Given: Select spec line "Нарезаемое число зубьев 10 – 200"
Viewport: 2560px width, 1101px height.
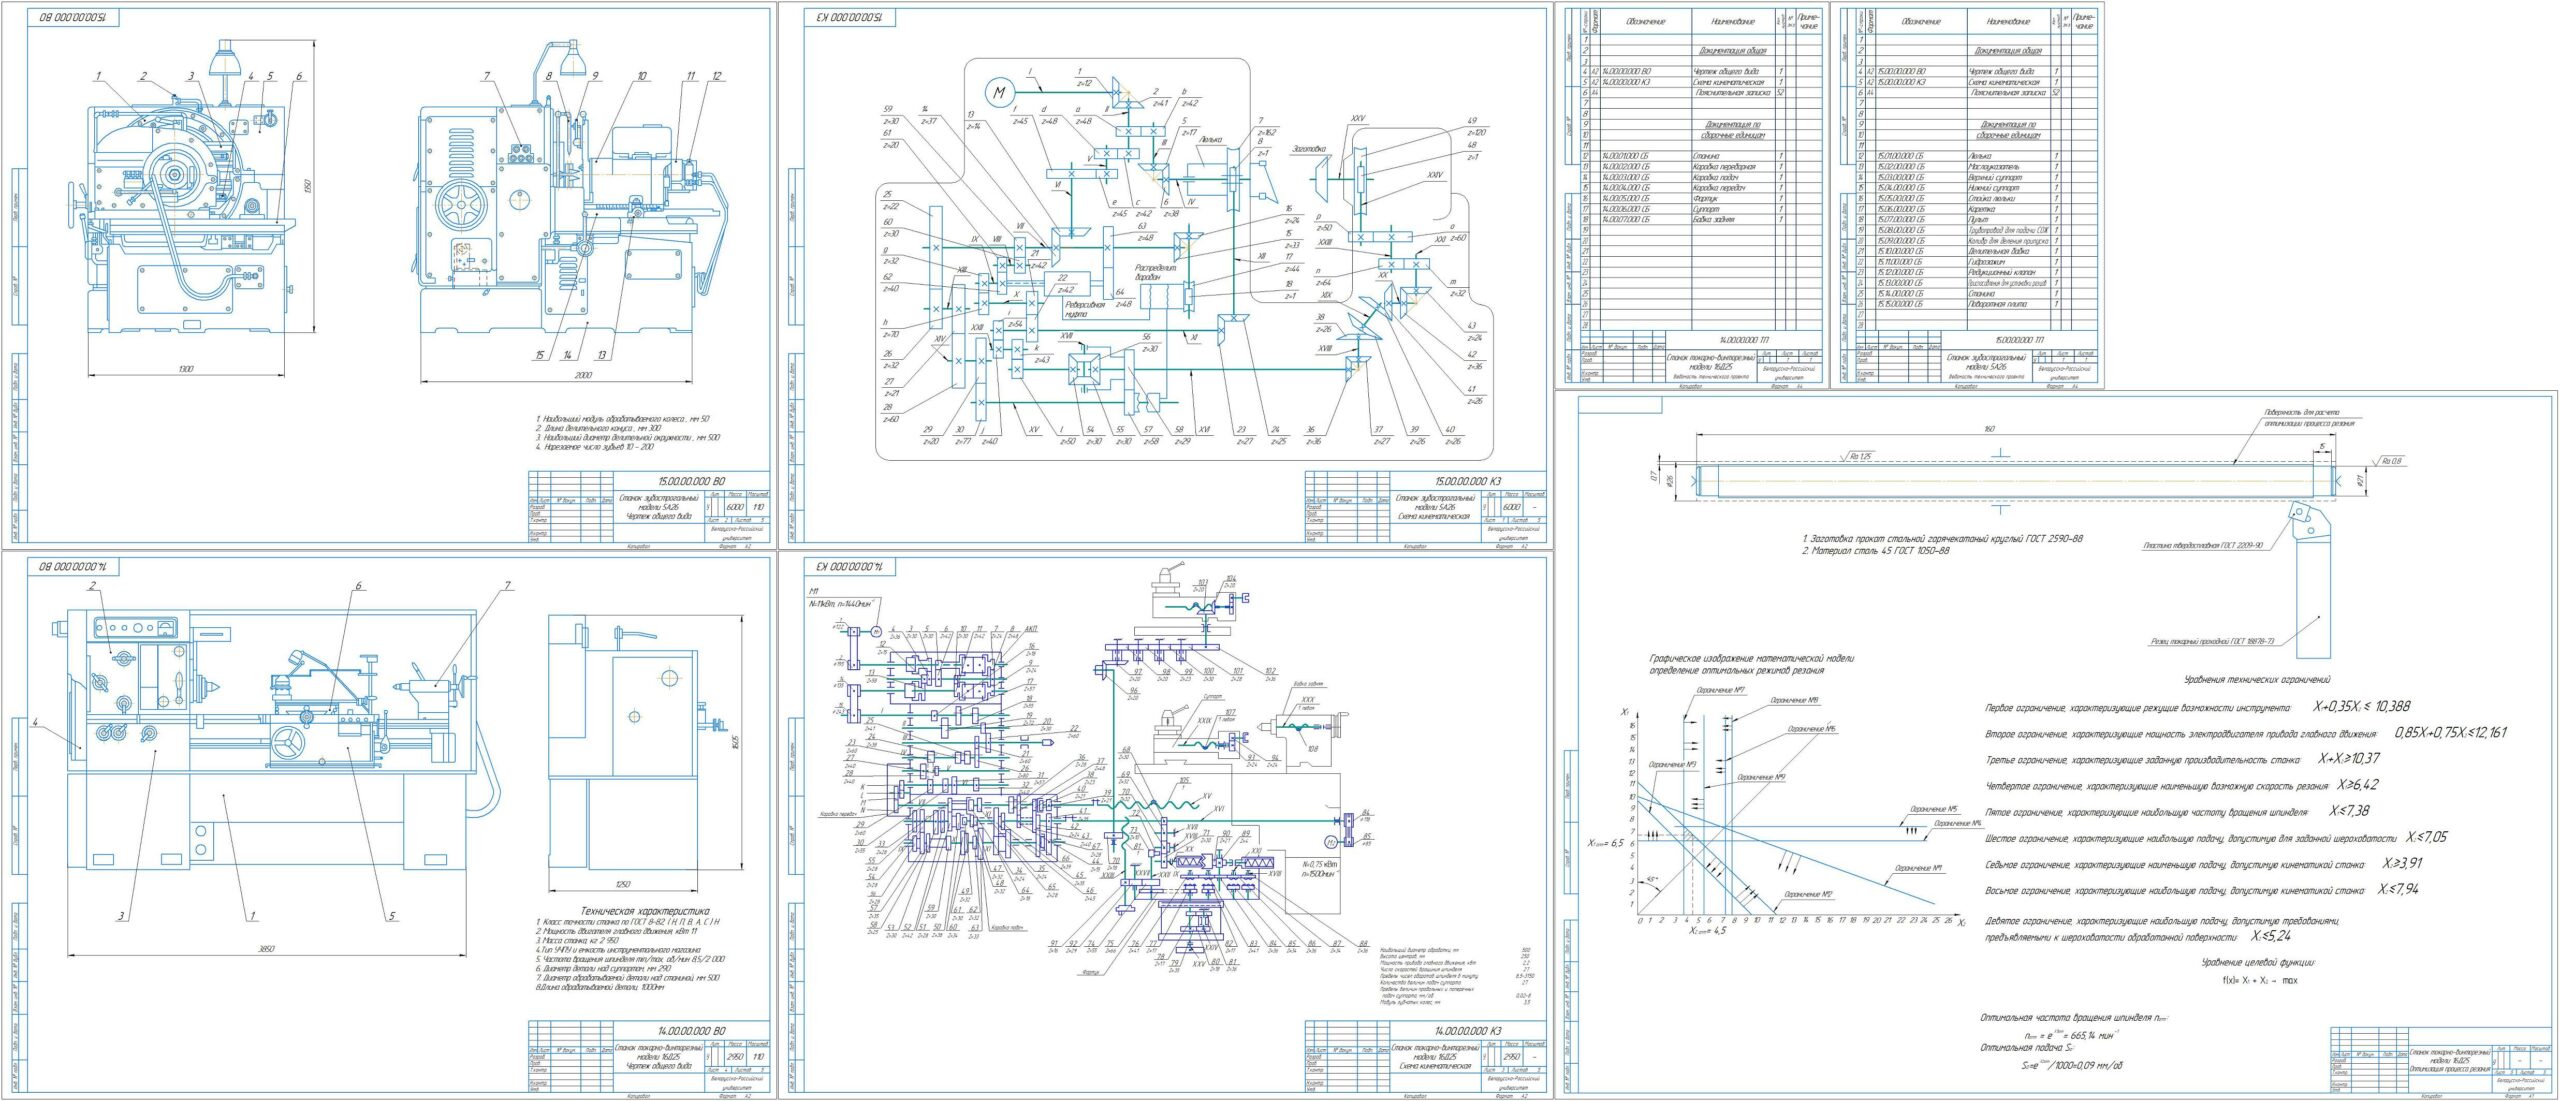Looking at the screenshot, I should tap(595, 447).
